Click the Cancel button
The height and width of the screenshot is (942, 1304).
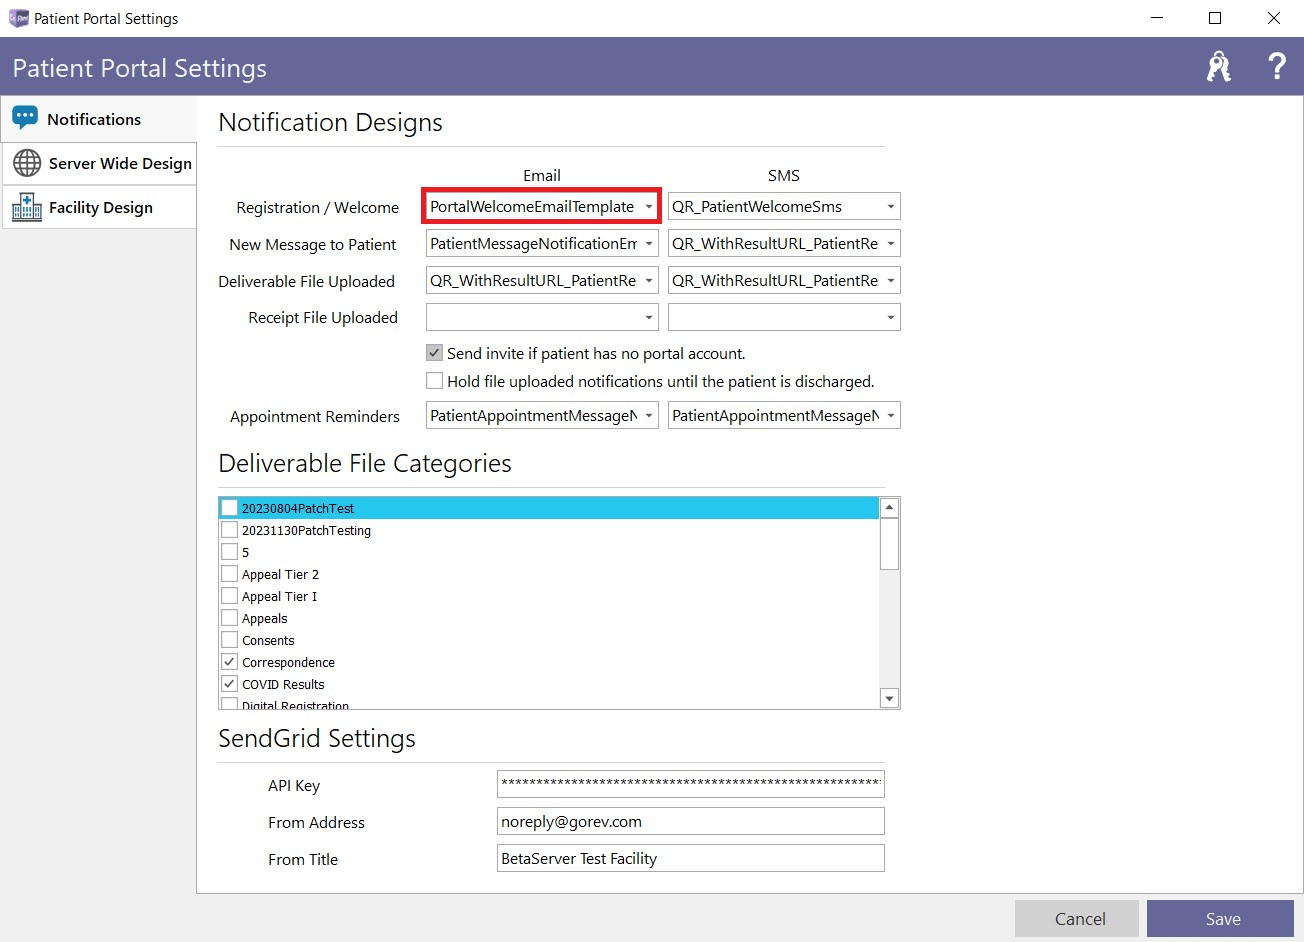[1077, 918]
